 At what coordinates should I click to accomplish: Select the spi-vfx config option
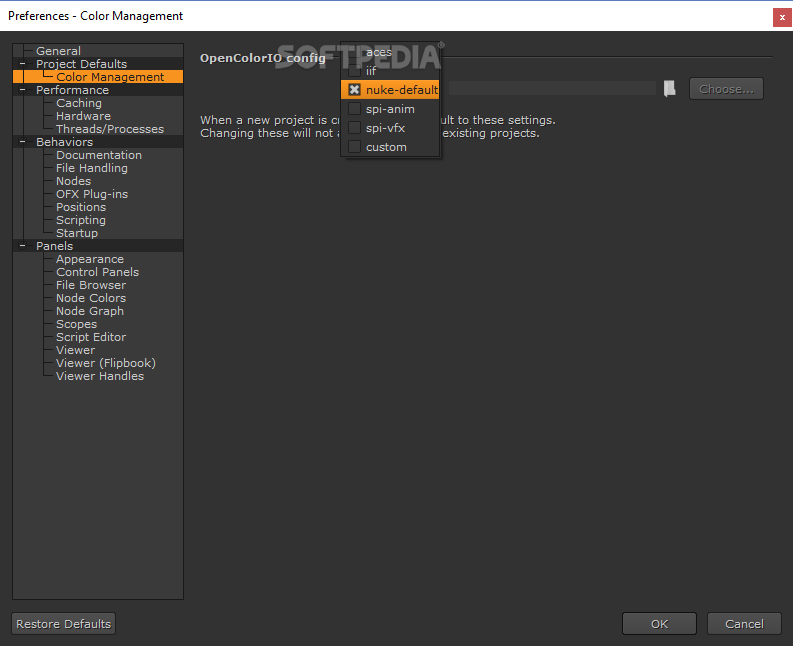(390, 128)
